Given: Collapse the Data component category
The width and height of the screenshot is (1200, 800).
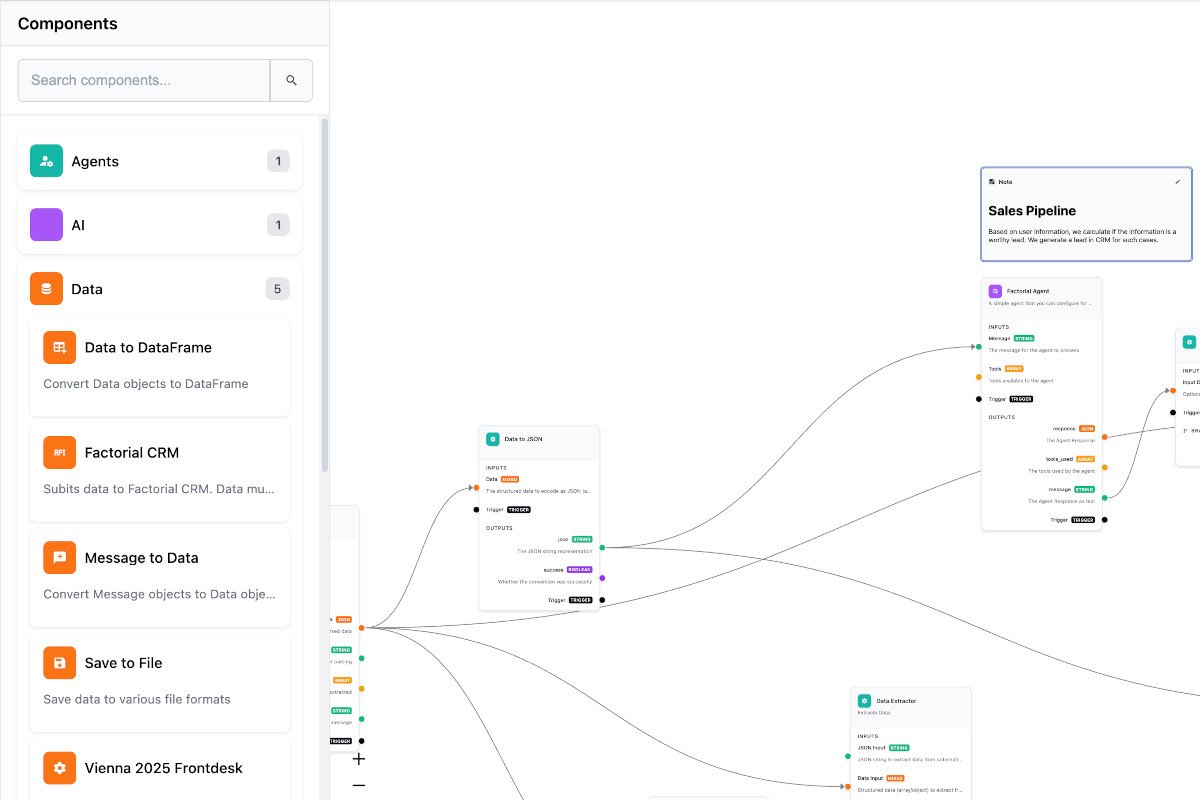Looking at the screenshot, I should [160, 288].
